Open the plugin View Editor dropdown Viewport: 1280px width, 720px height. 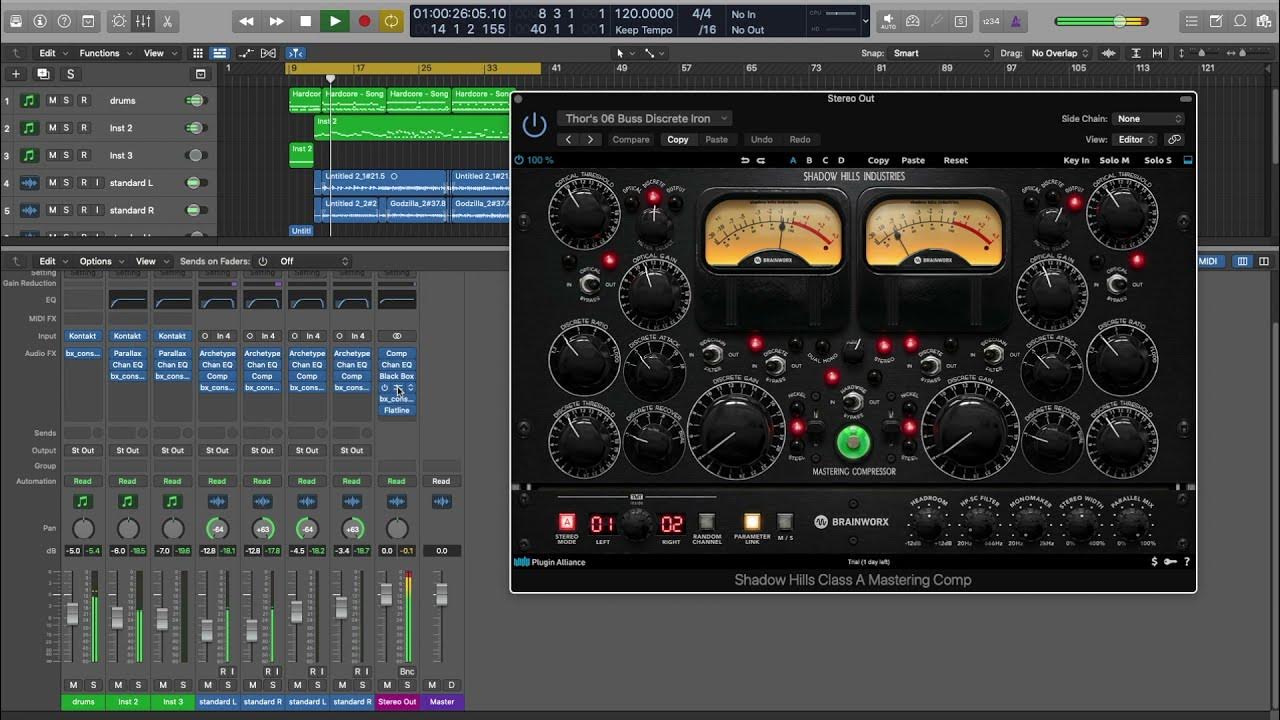tap(1137, 140)
